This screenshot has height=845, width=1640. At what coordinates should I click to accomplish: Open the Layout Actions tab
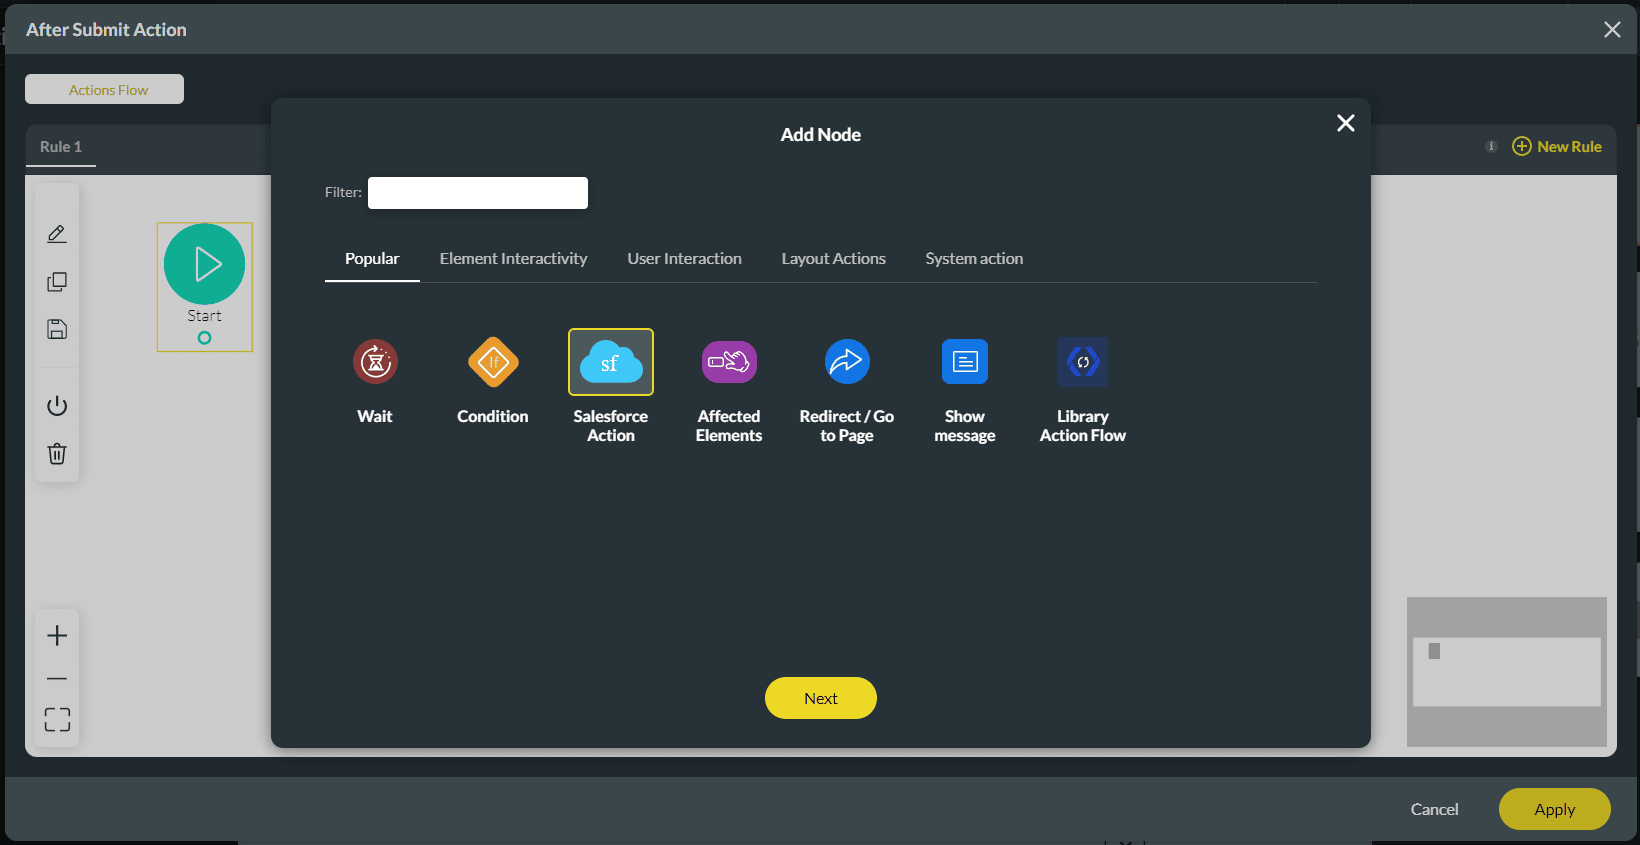tap(833, 259)
